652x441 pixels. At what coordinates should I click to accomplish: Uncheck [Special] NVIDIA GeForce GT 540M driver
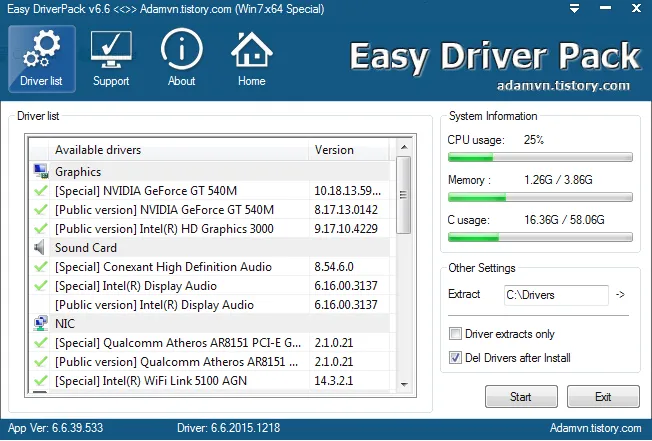coord(40,190)
